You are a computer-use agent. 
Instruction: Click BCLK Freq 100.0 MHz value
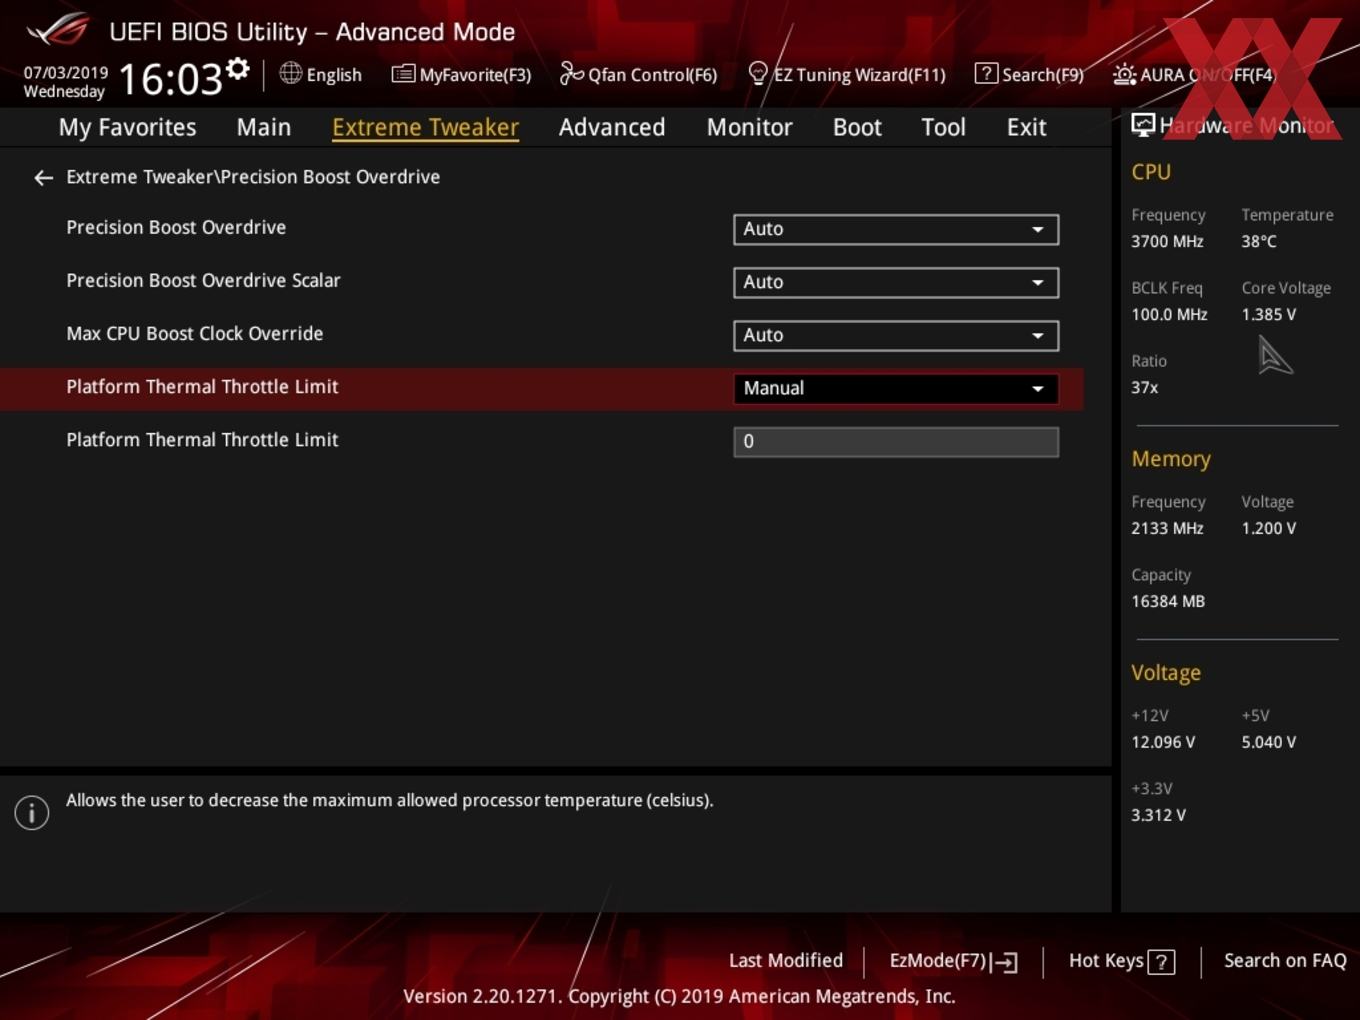coord(1169,314)
